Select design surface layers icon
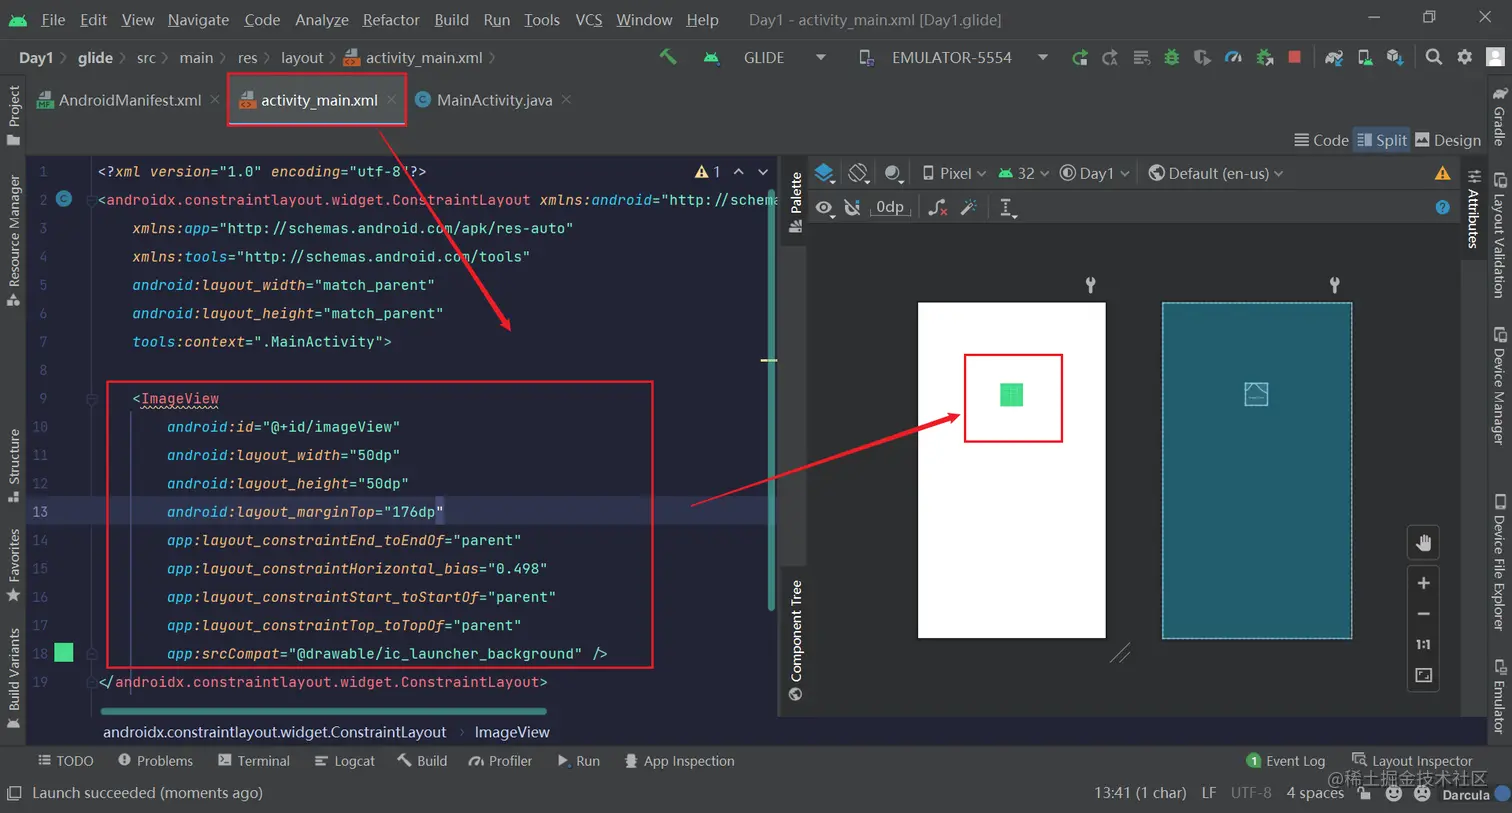1512x813 pixels. pyautogui.click(x=824, y=173)
